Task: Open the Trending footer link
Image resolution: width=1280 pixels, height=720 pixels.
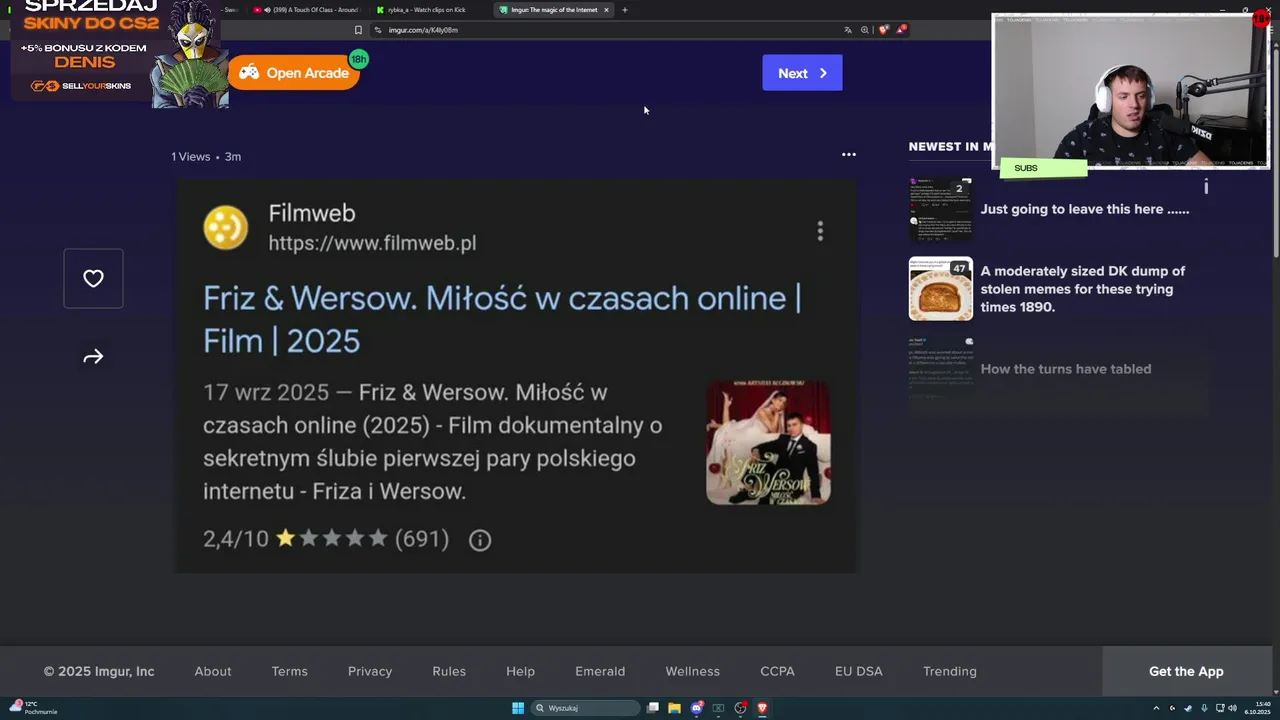Action: coord(950,672)
